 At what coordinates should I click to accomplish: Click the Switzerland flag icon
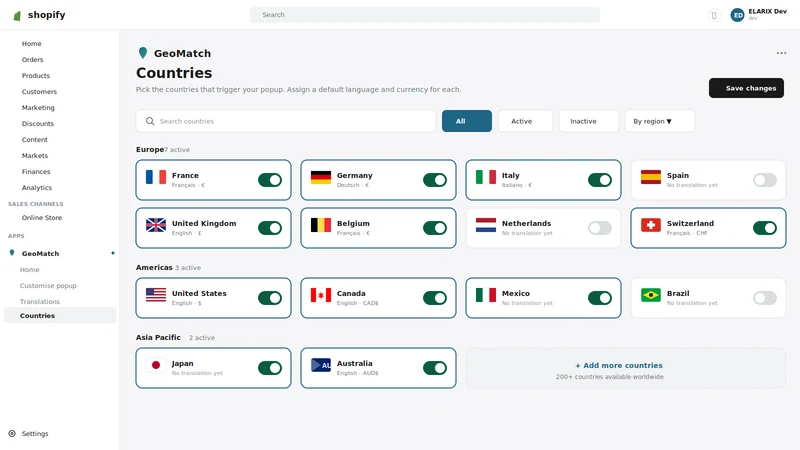[x=651, y=225]
